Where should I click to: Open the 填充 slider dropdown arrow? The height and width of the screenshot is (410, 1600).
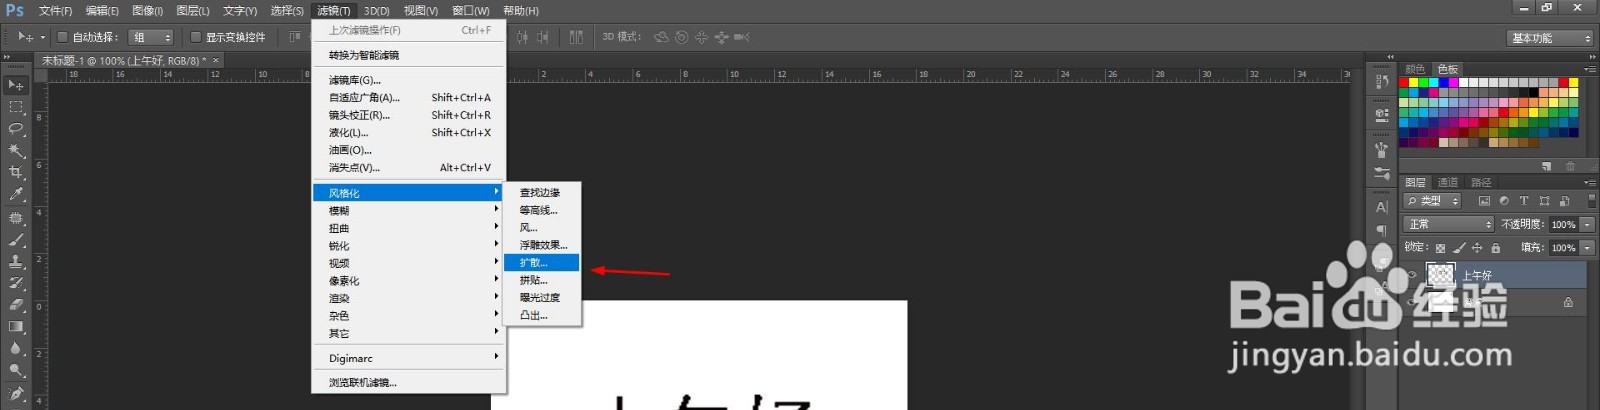click(1587, 248)
